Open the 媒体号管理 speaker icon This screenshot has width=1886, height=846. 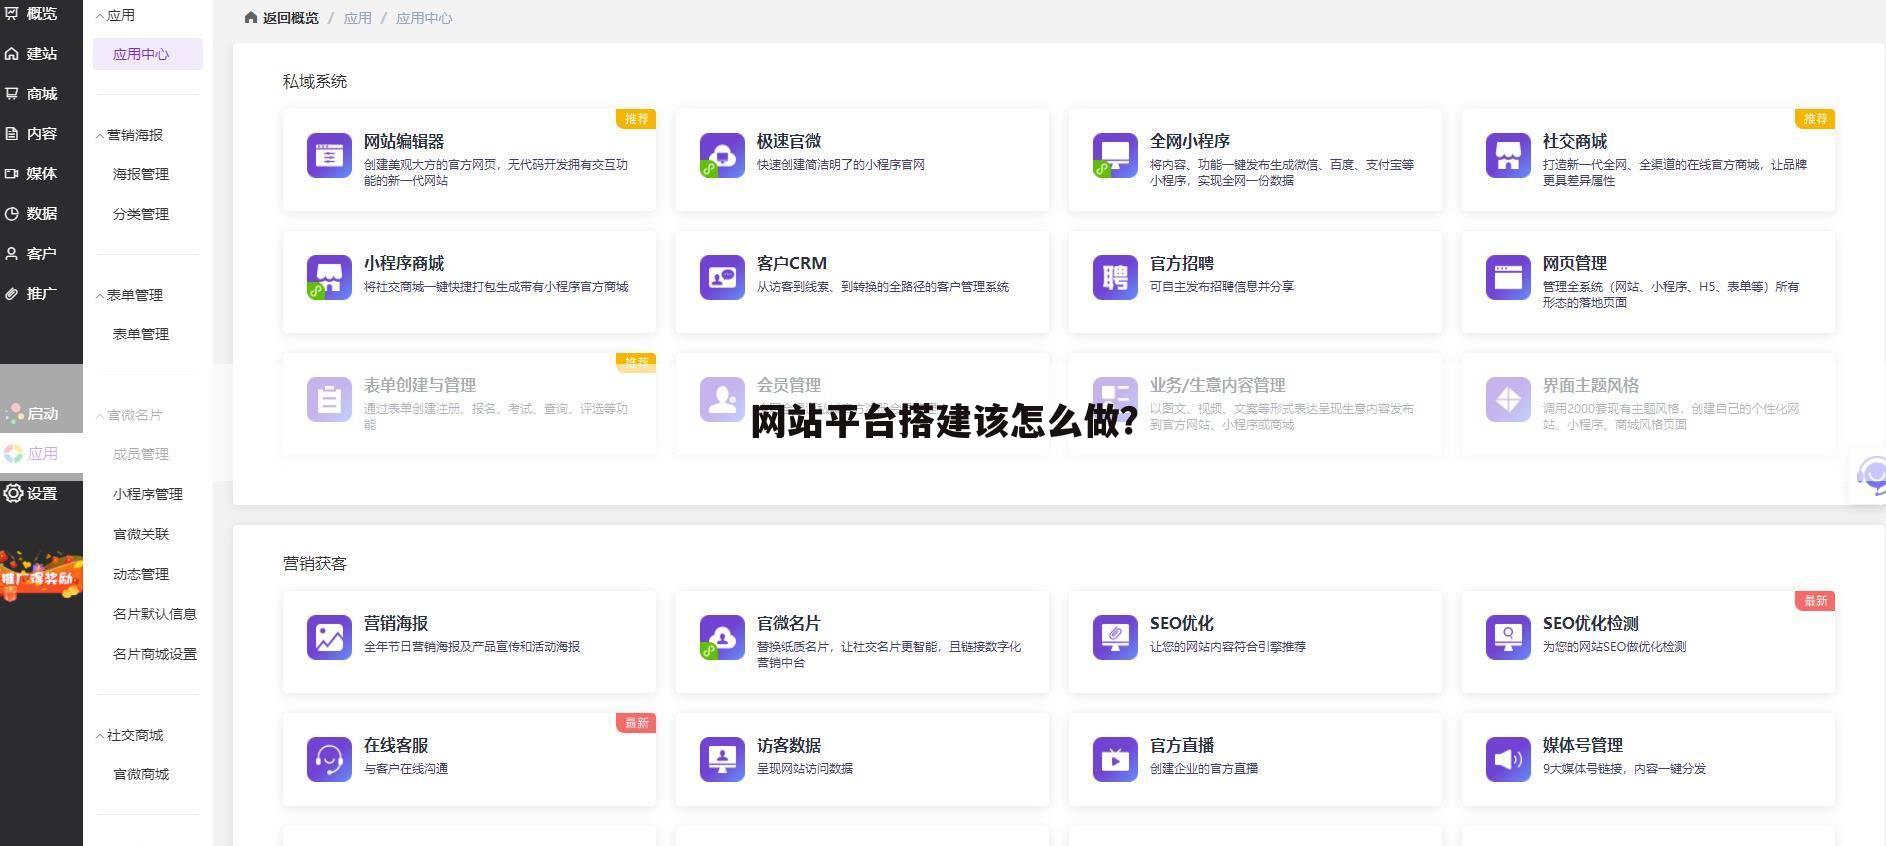pos(1508,760)
